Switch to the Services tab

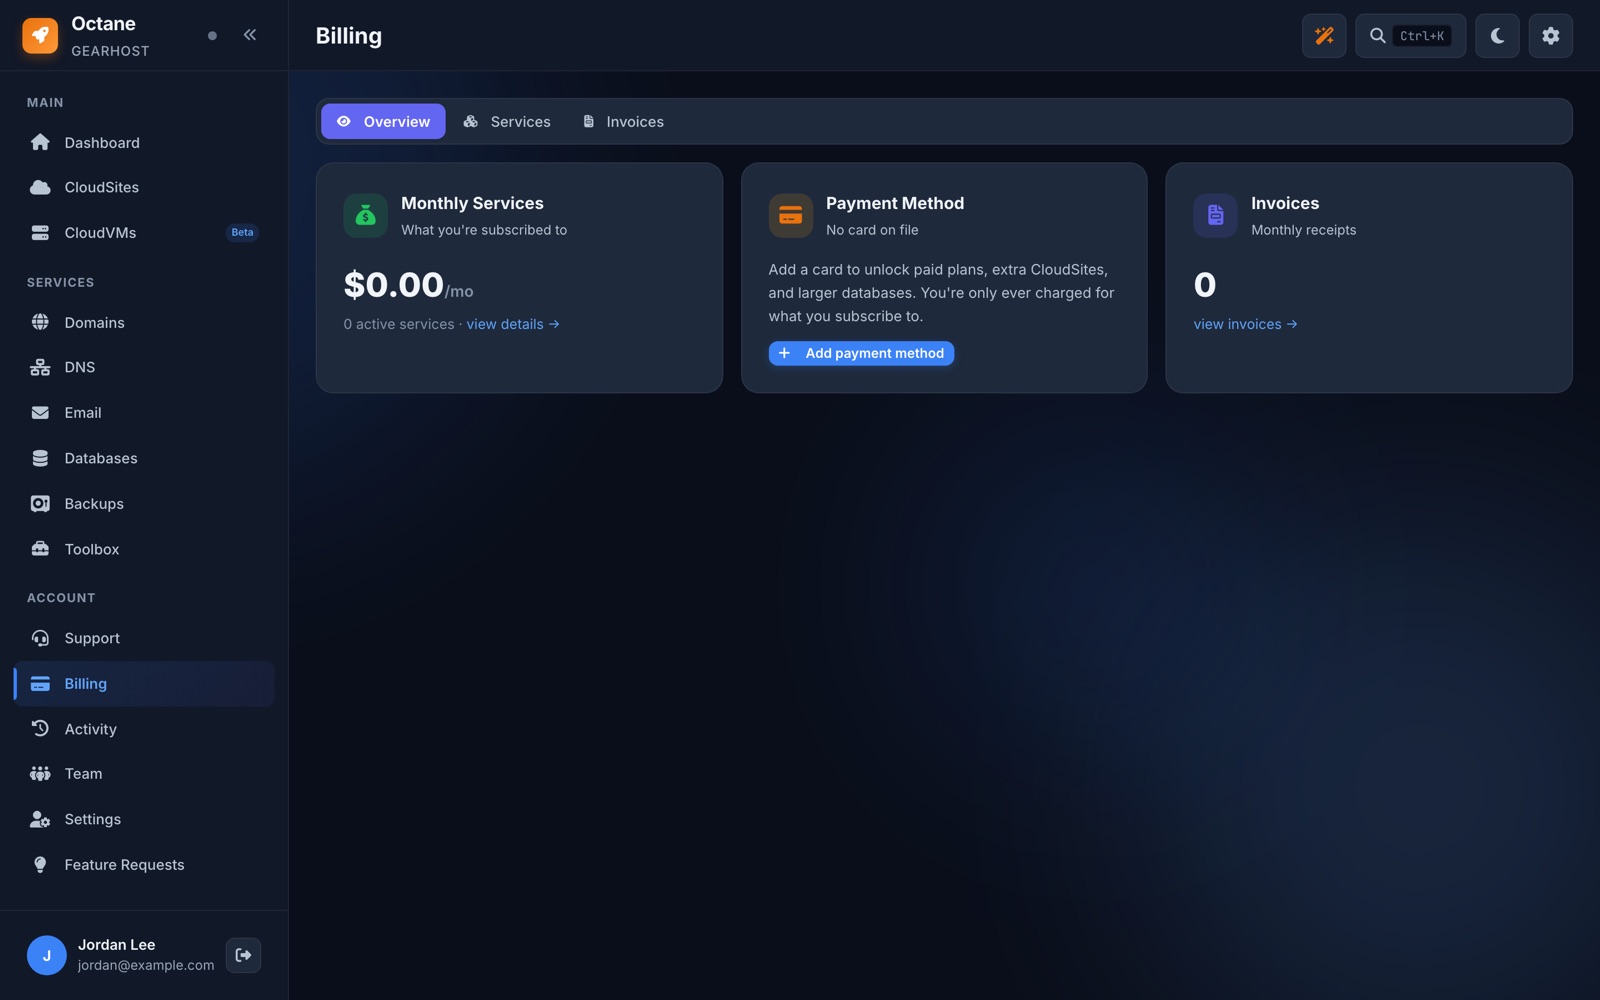coord(507,121)
